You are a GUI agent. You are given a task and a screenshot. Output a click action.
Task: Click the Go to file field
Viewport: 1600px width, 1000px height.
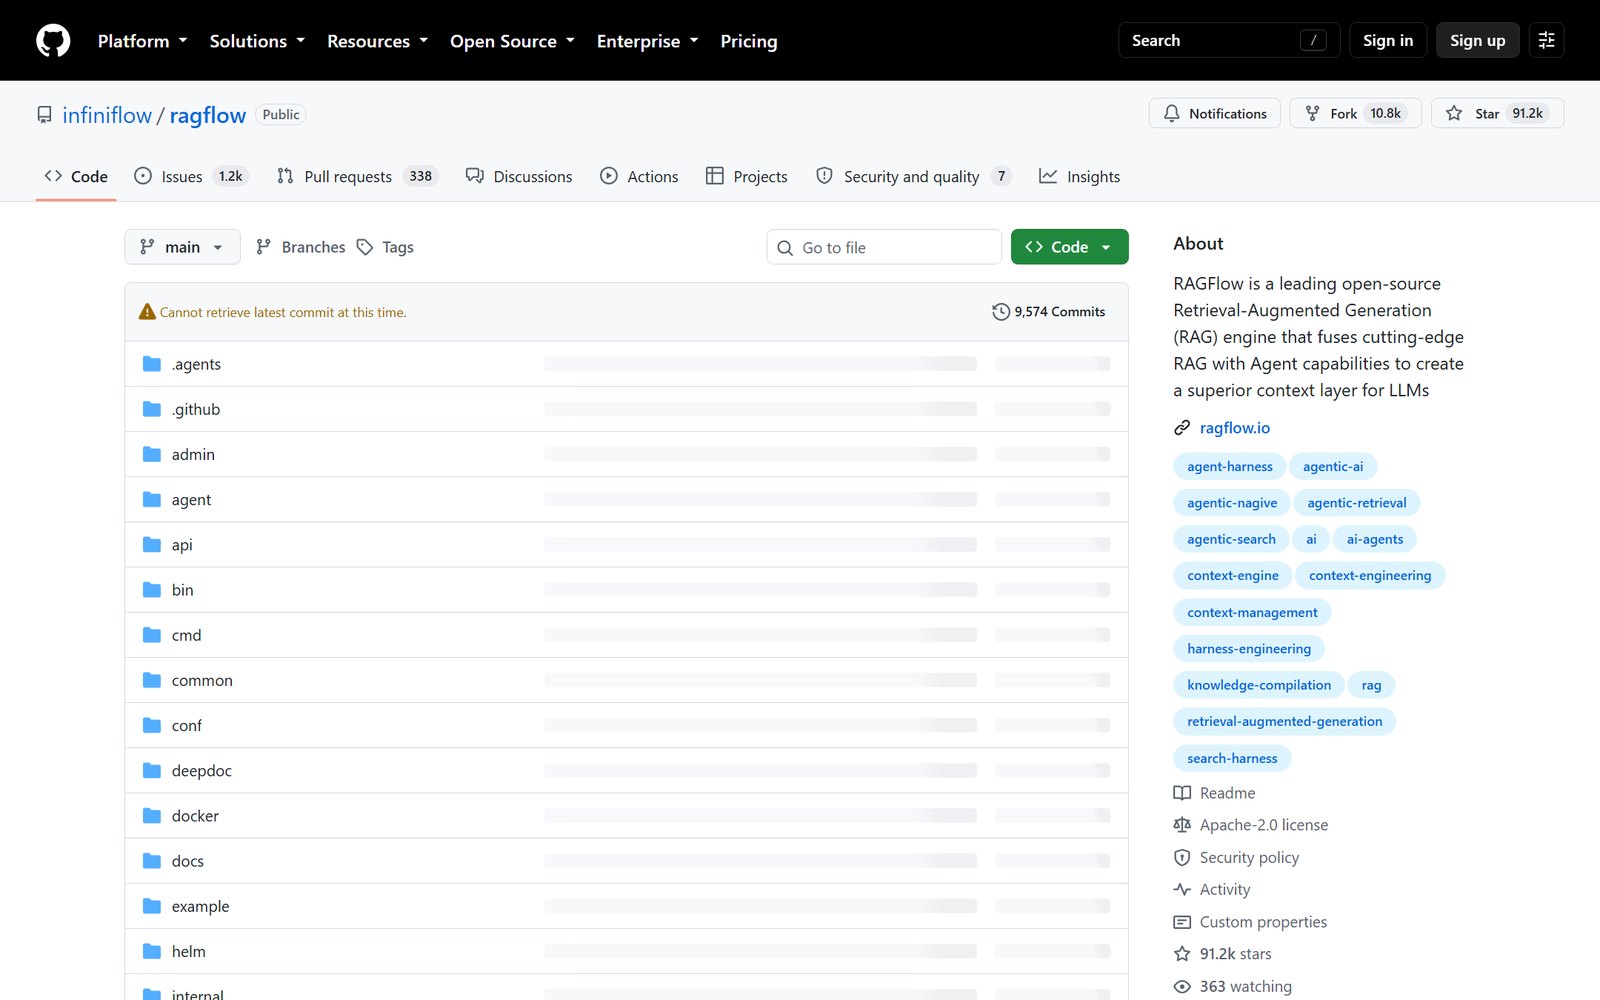[884, 247]
